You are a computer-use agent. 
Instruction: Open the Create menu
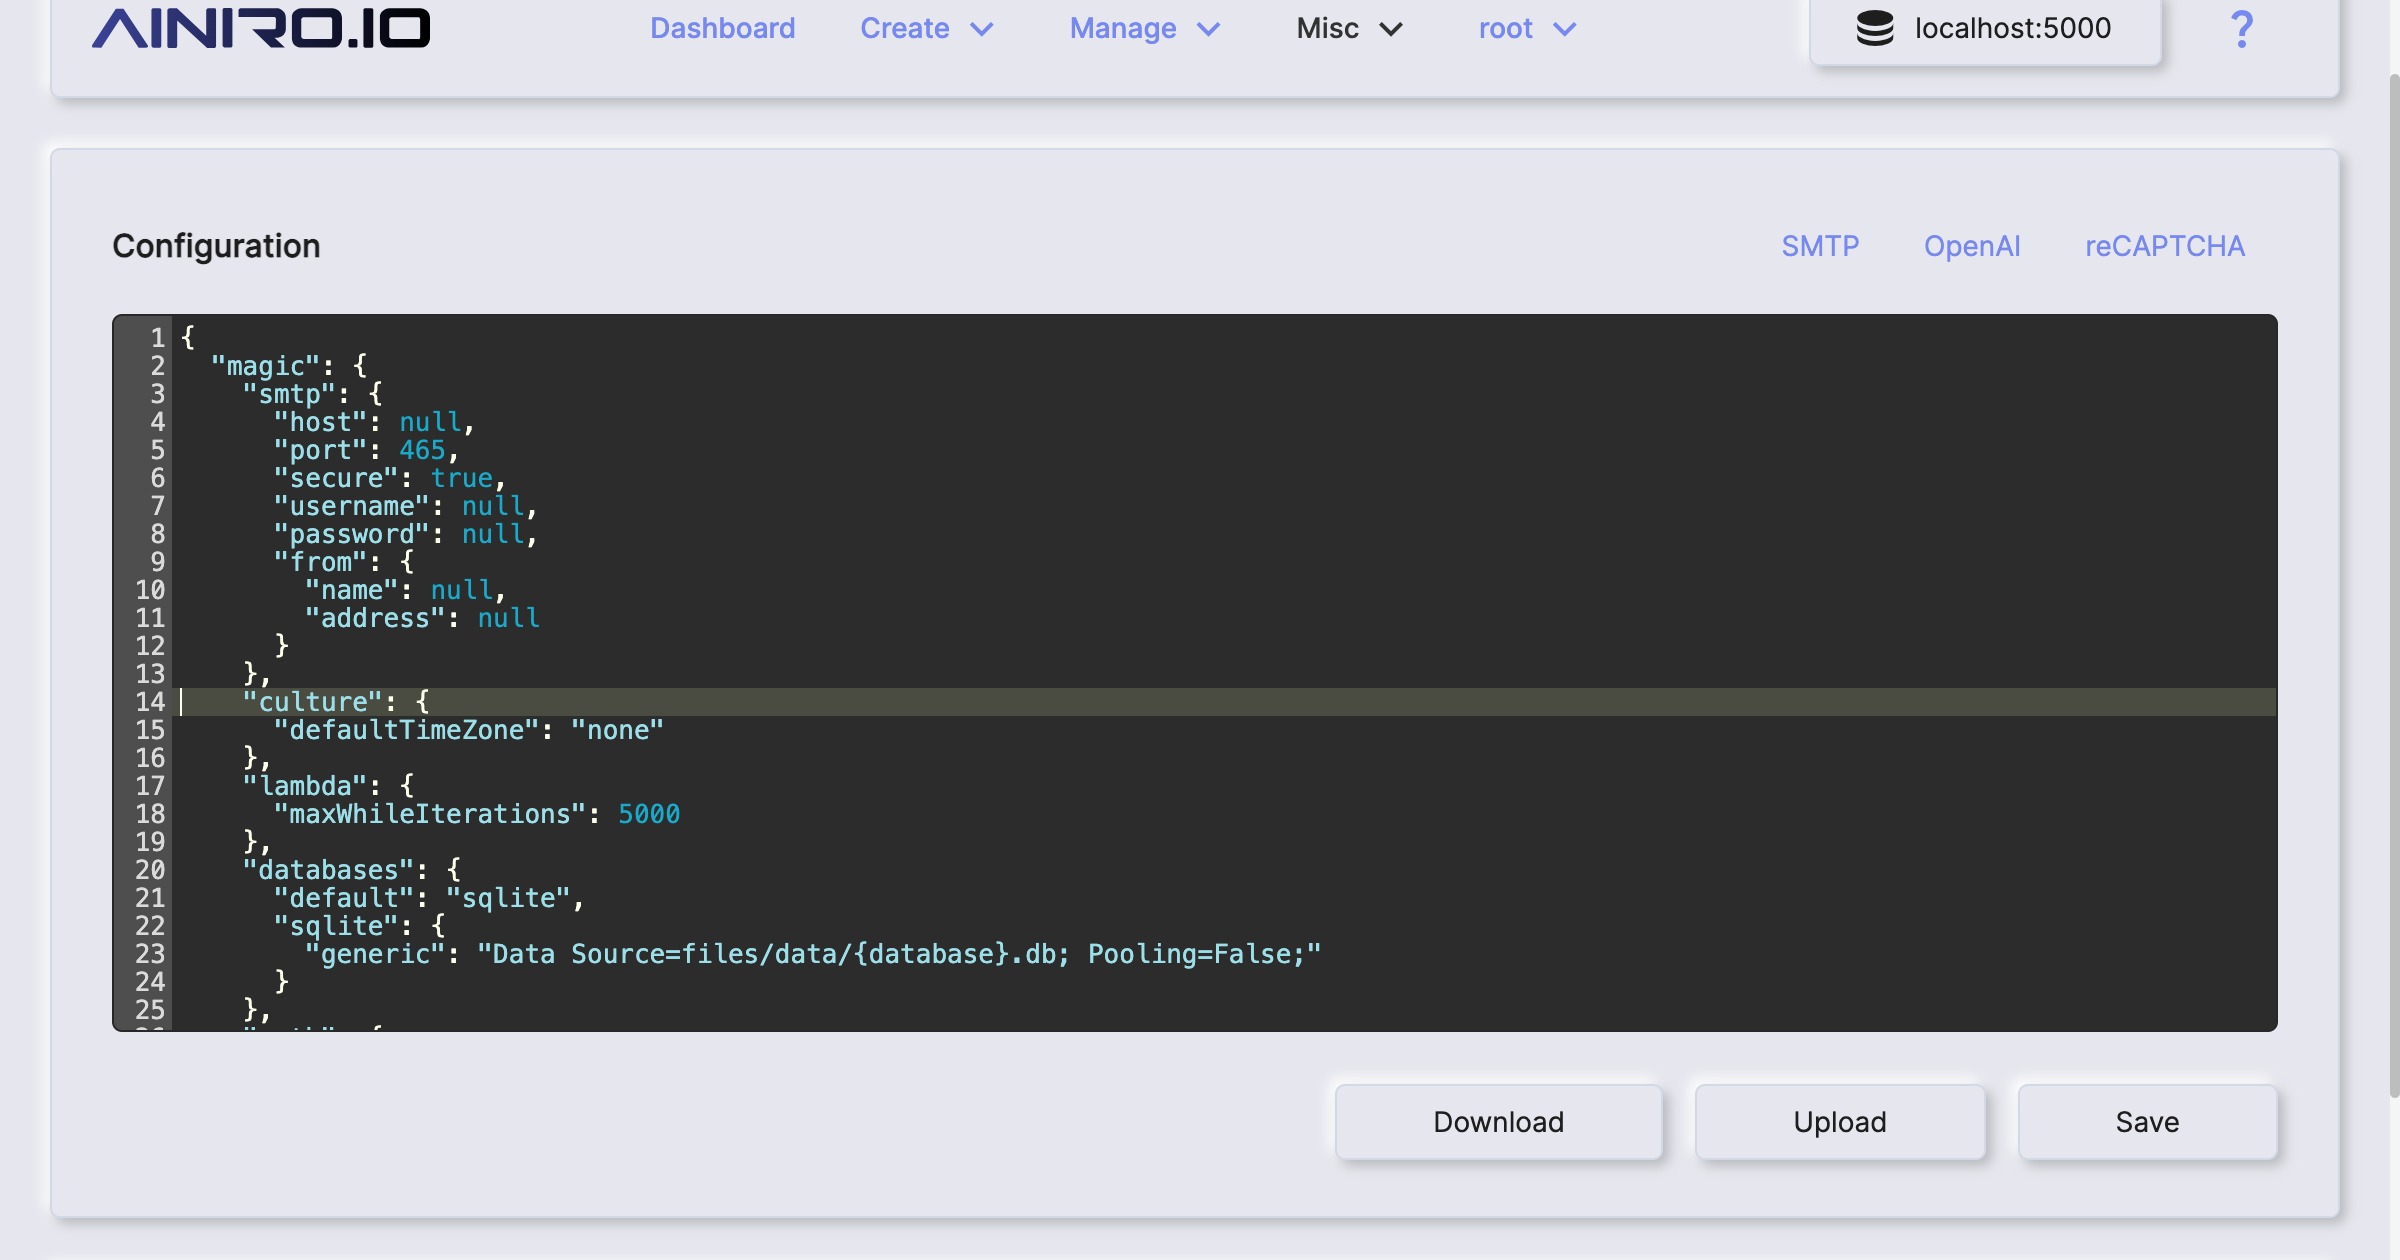[x=904, y=28]
